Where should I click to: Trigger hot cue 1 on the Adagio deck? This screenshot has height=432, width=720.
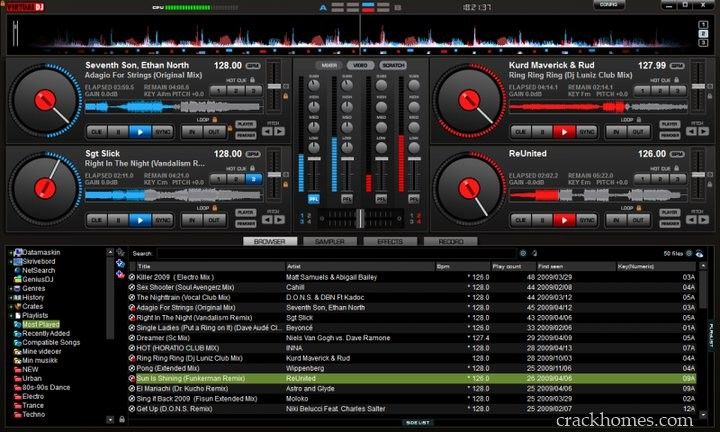point(219,91)
